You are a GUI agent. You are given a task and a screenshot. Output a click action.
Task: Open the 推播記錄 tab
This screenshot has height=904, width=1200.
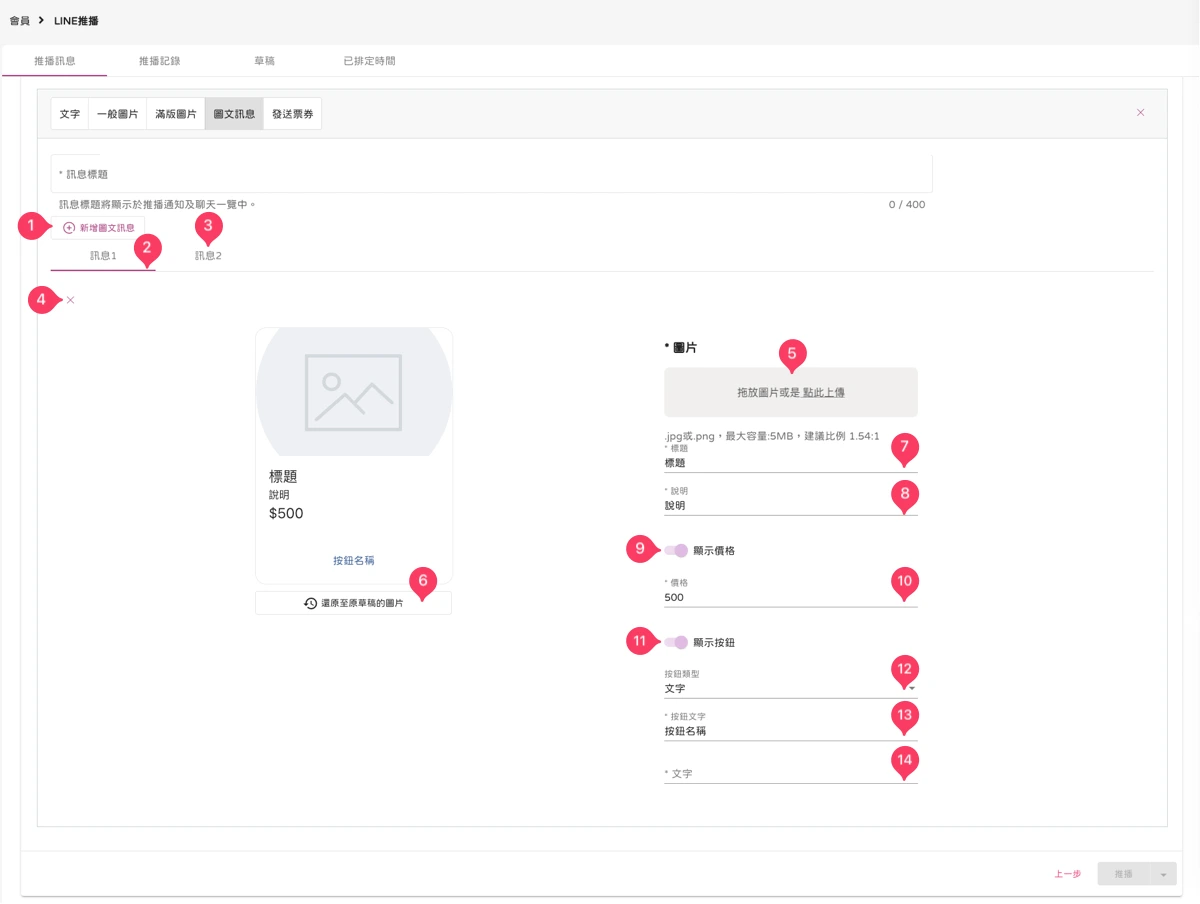(160, 61)
